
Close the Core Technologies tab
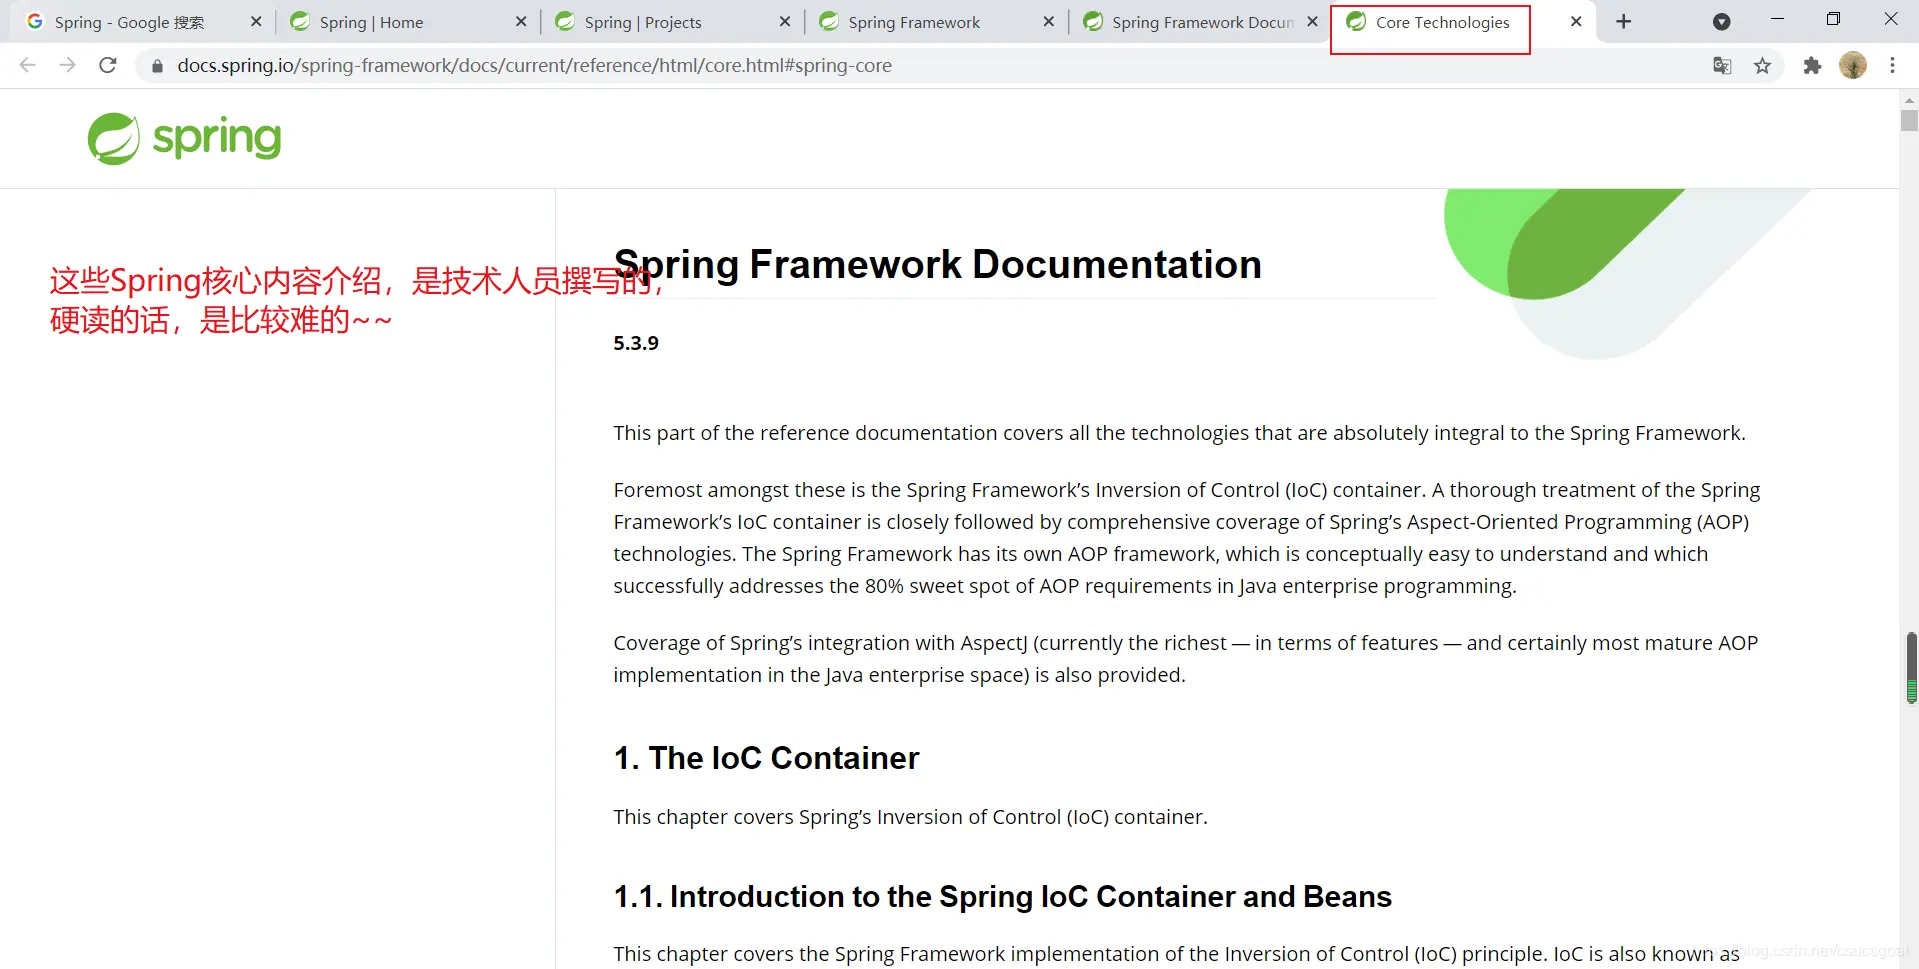click(1576, 22)
